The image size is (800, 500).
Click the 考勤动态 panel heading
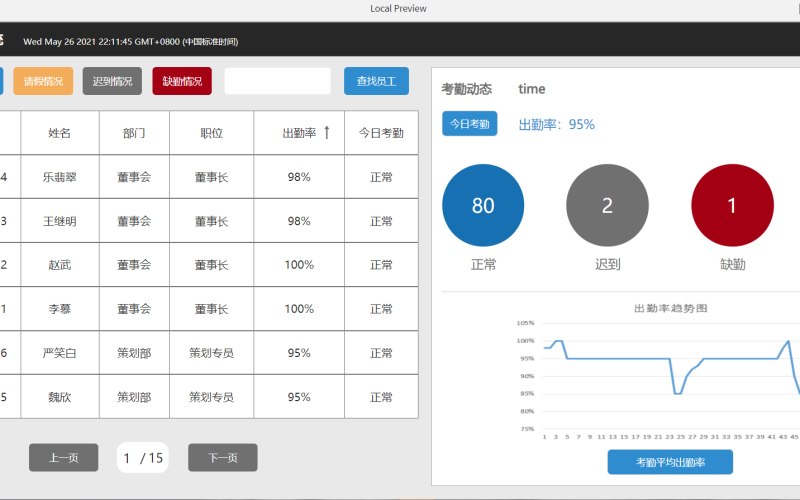point(467,89)
